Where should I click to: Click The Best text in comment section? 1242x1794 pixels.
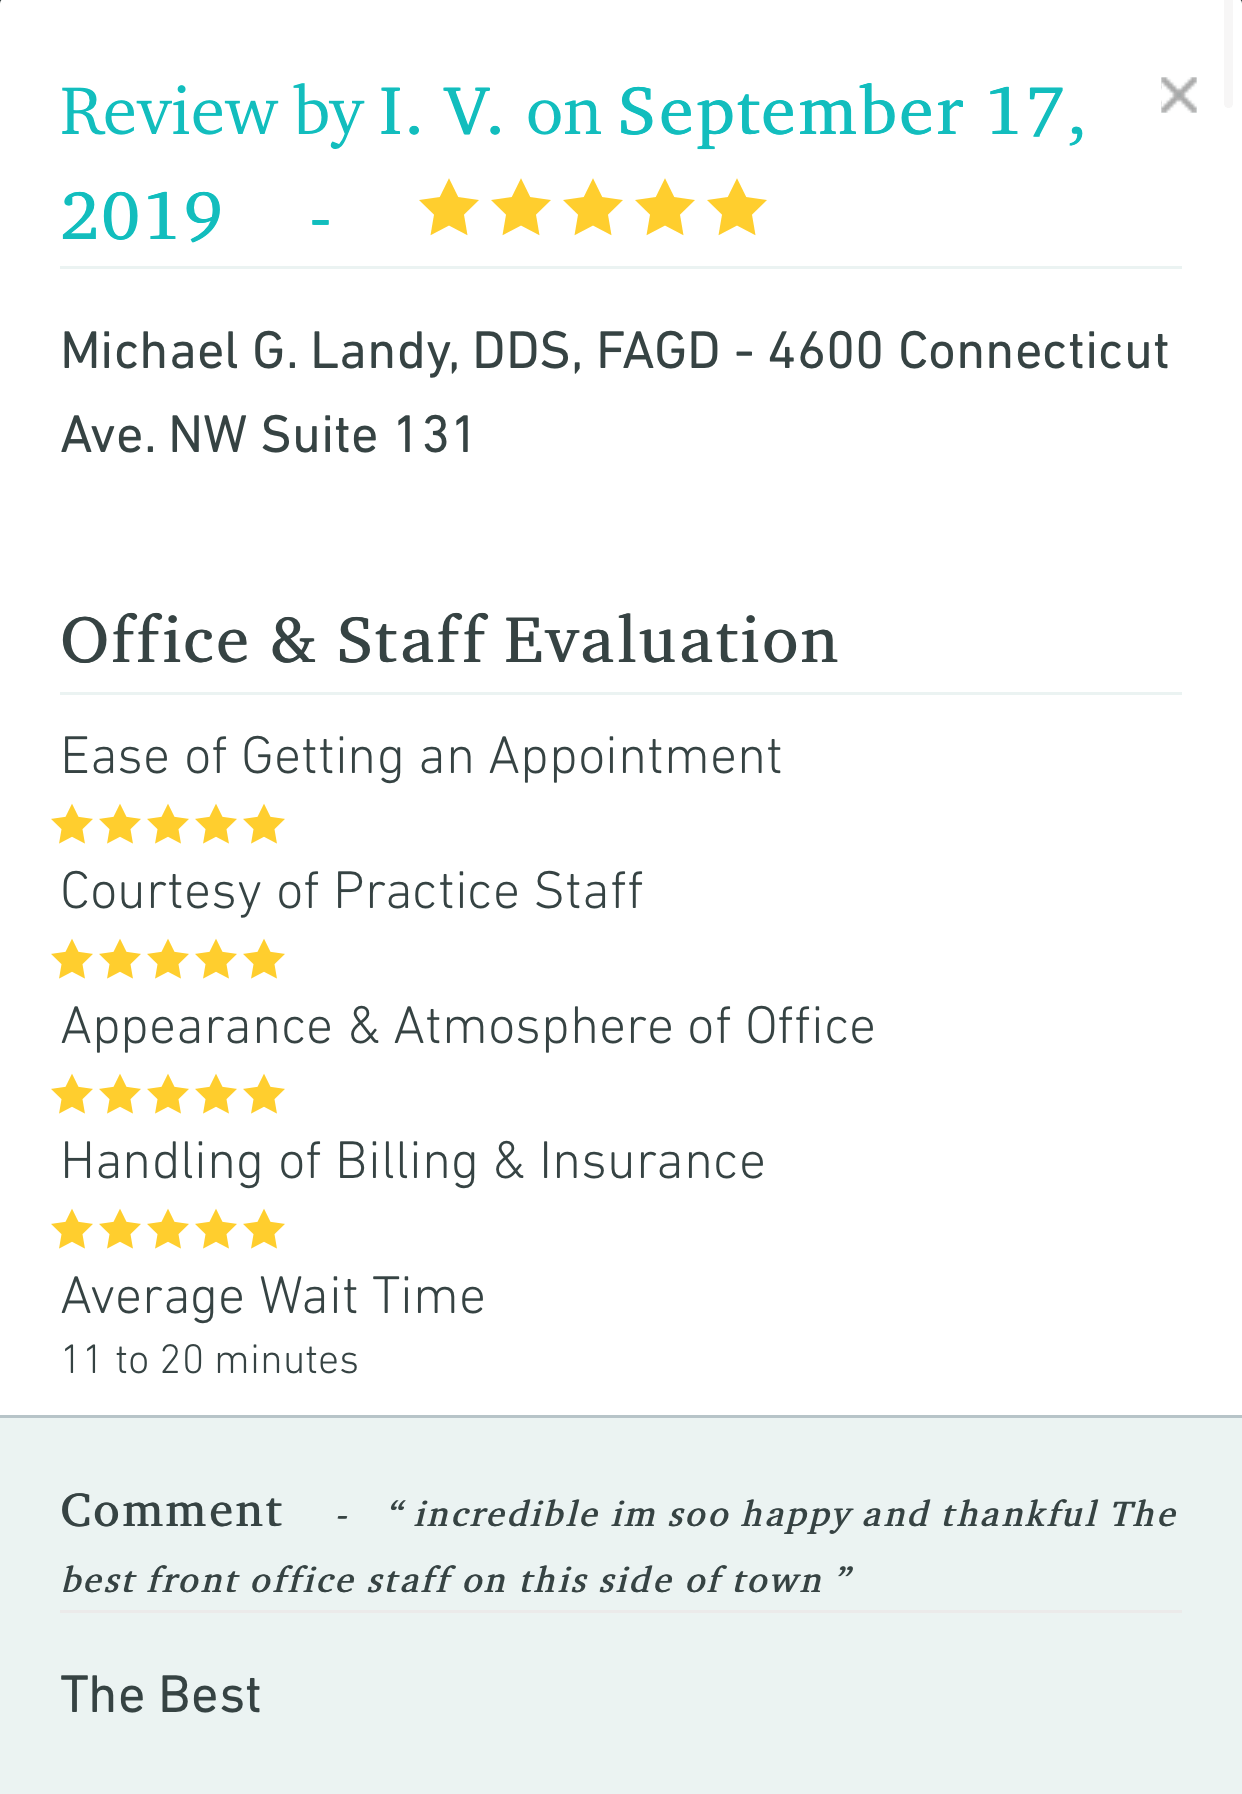(x=161, y=1696)
